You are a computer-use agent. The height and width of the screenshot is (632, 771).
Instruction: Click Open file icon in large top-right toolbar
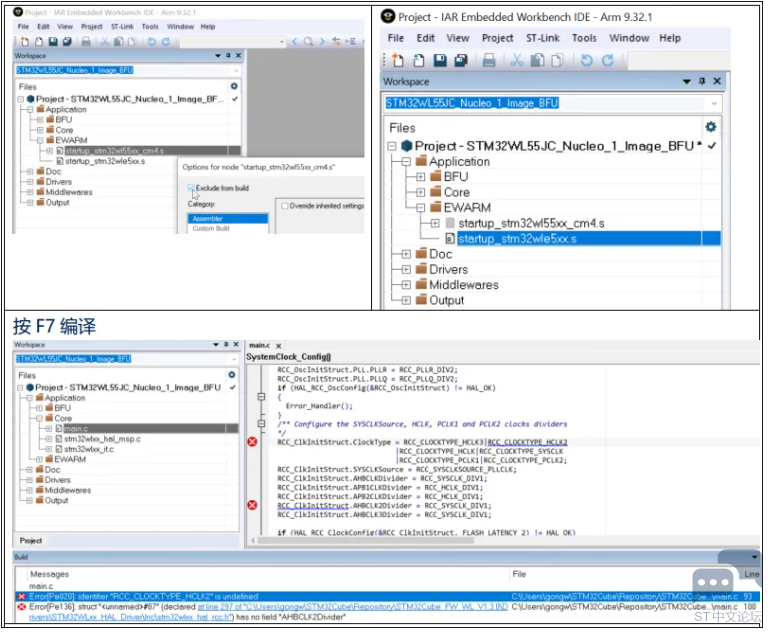click(x=418, y=60)
